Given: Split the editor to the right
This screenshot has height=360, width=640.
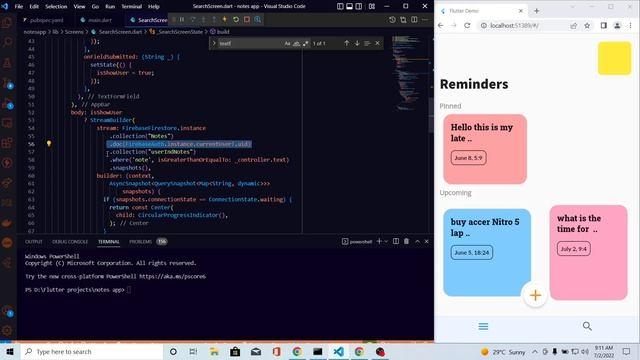Looking at the screenshot, I should (x=414, y=20).
